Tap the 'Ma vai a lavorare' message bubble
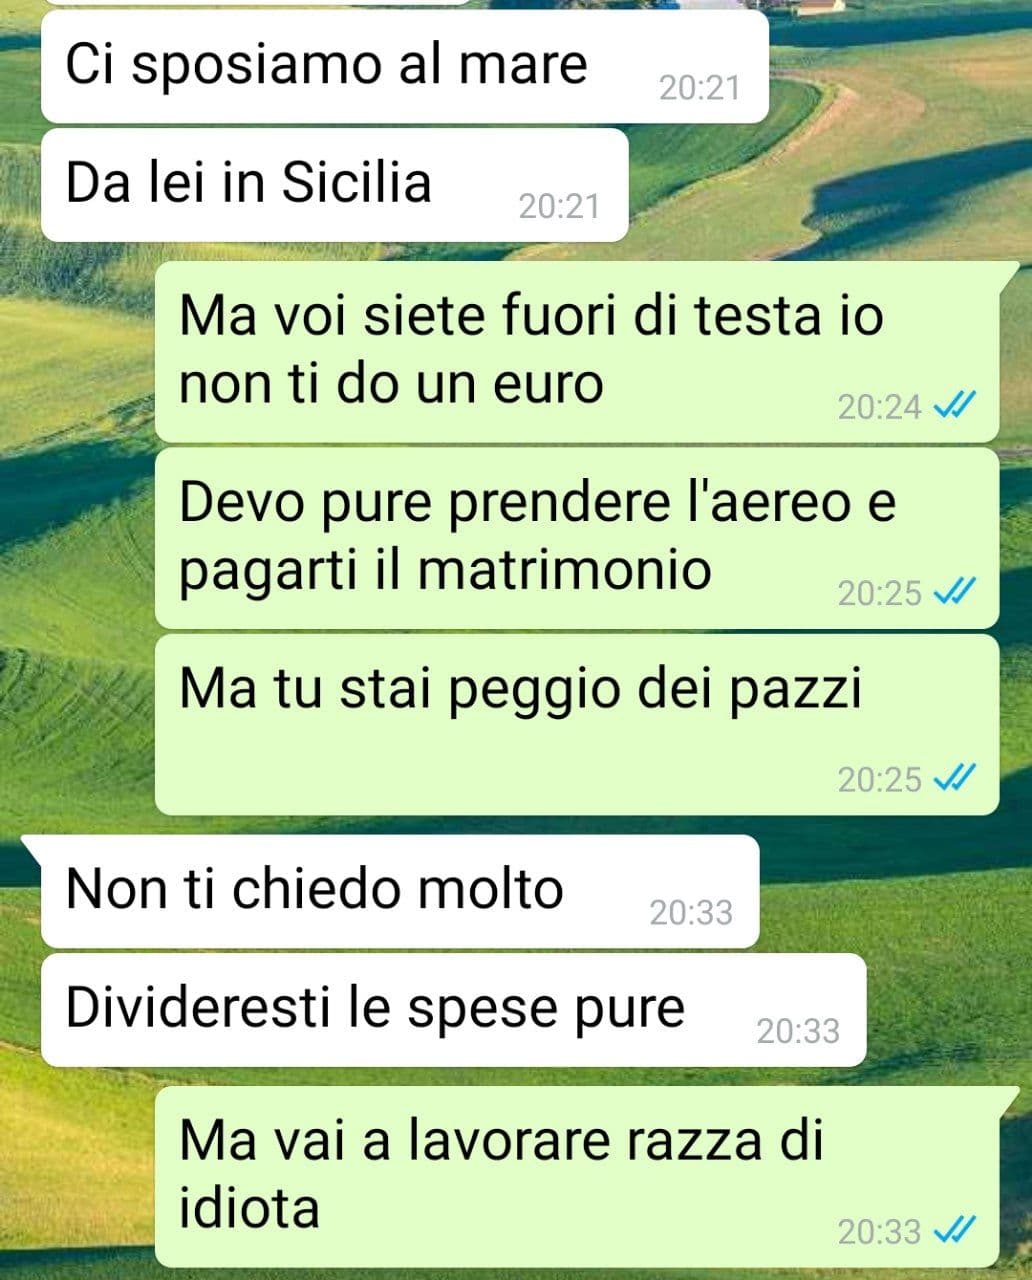This screenshot has width=1032, height=1280. [577, 1176]
